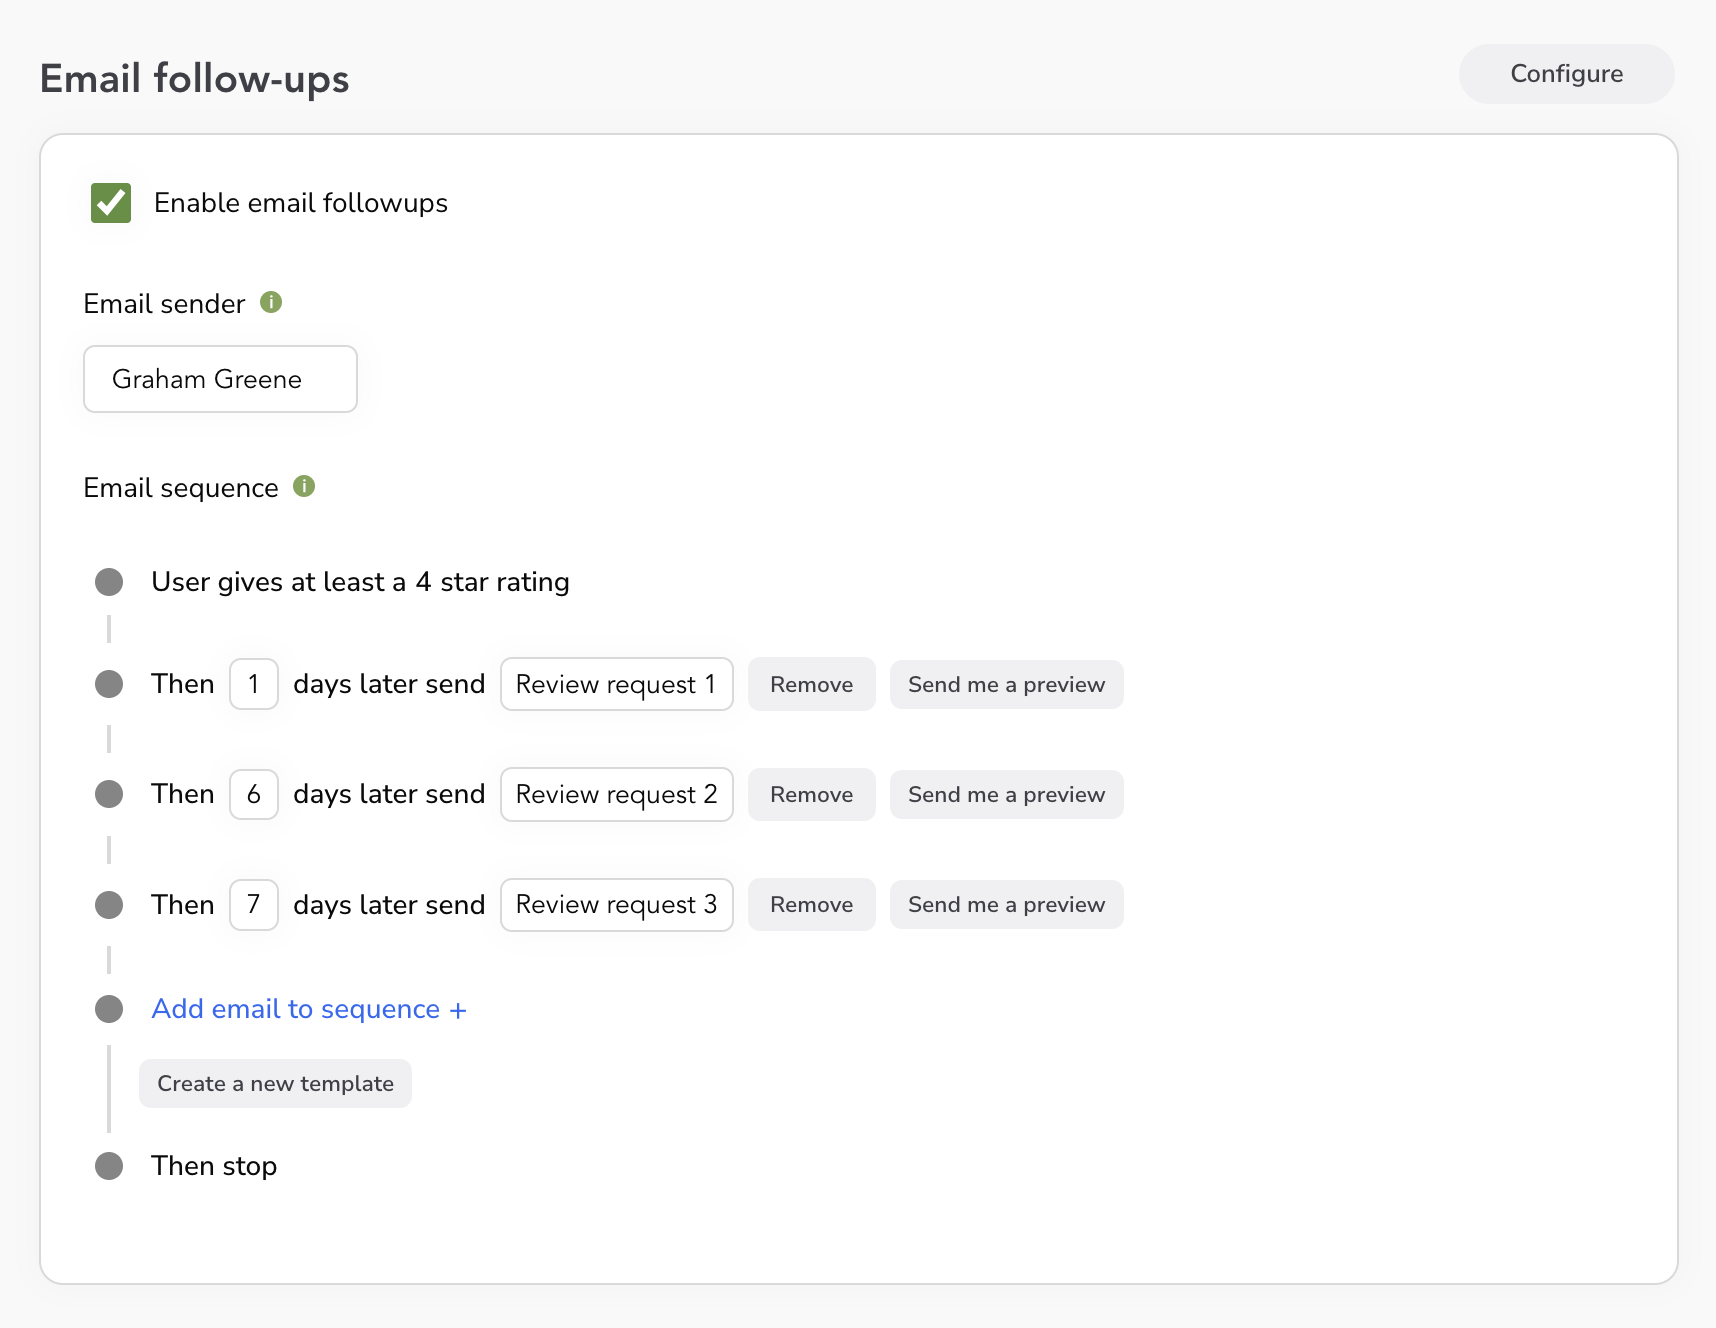Click the timeline dot next to Then stop
The image size is (1716, 1328).
pyautogui.click(x=109, y=1165)
